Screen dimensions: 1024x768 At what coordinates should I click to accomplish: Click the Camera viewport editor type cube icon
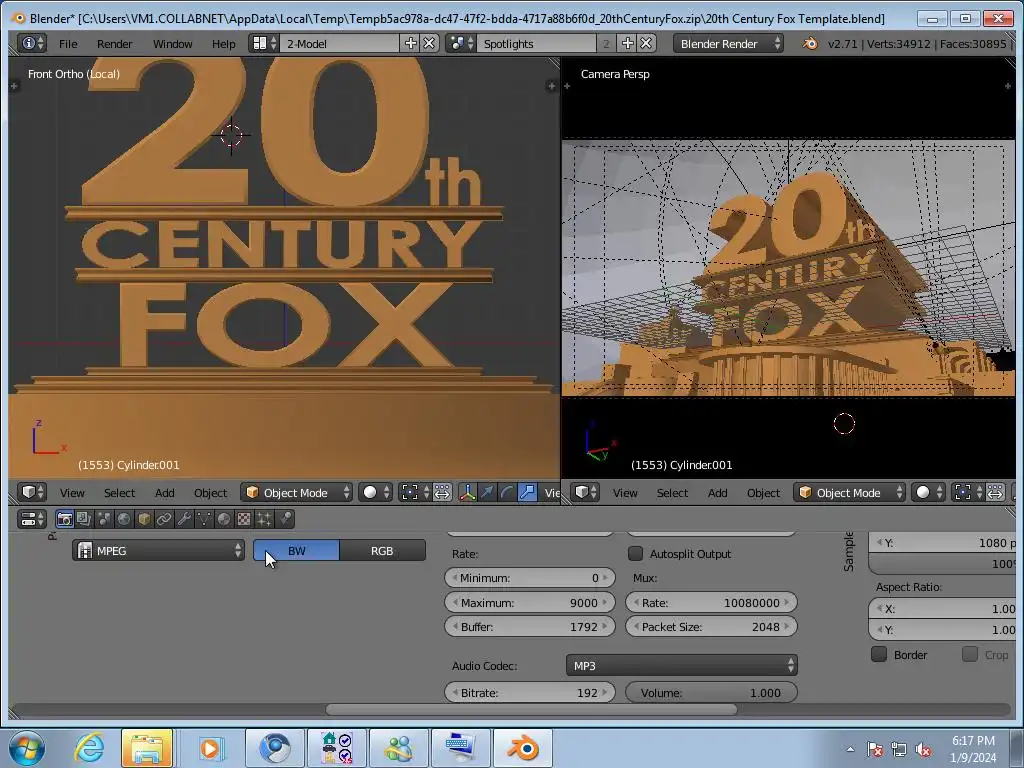coord(584,492)
